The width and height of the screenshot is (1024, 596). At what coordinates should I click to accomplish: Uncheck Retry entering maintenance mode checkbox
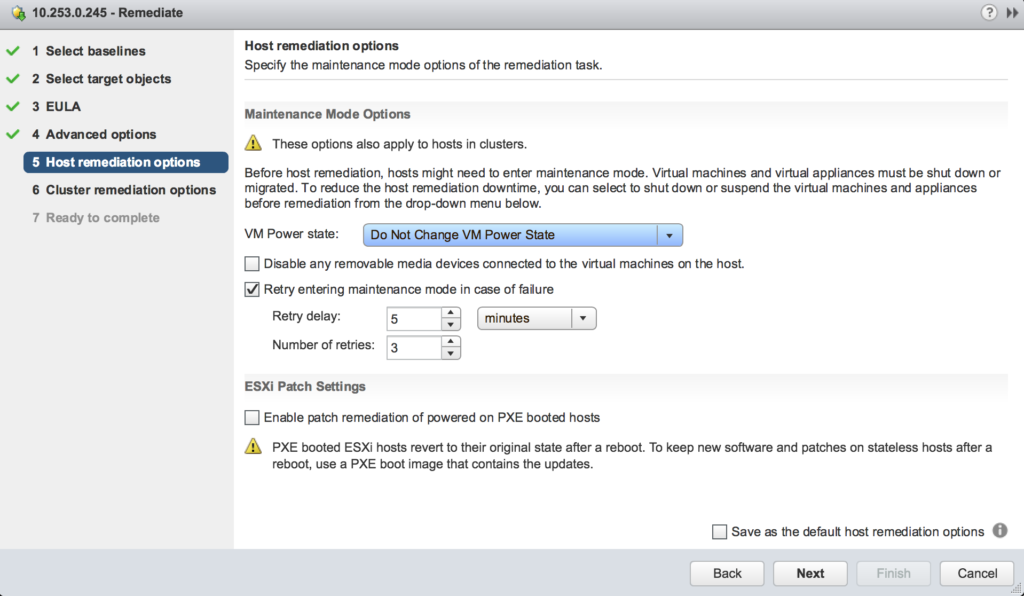tap(251, 289)
